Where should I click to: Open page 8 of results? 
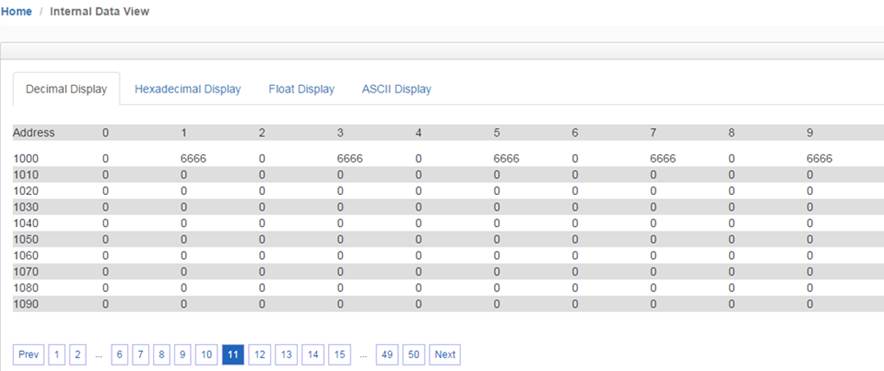point(161,355)
